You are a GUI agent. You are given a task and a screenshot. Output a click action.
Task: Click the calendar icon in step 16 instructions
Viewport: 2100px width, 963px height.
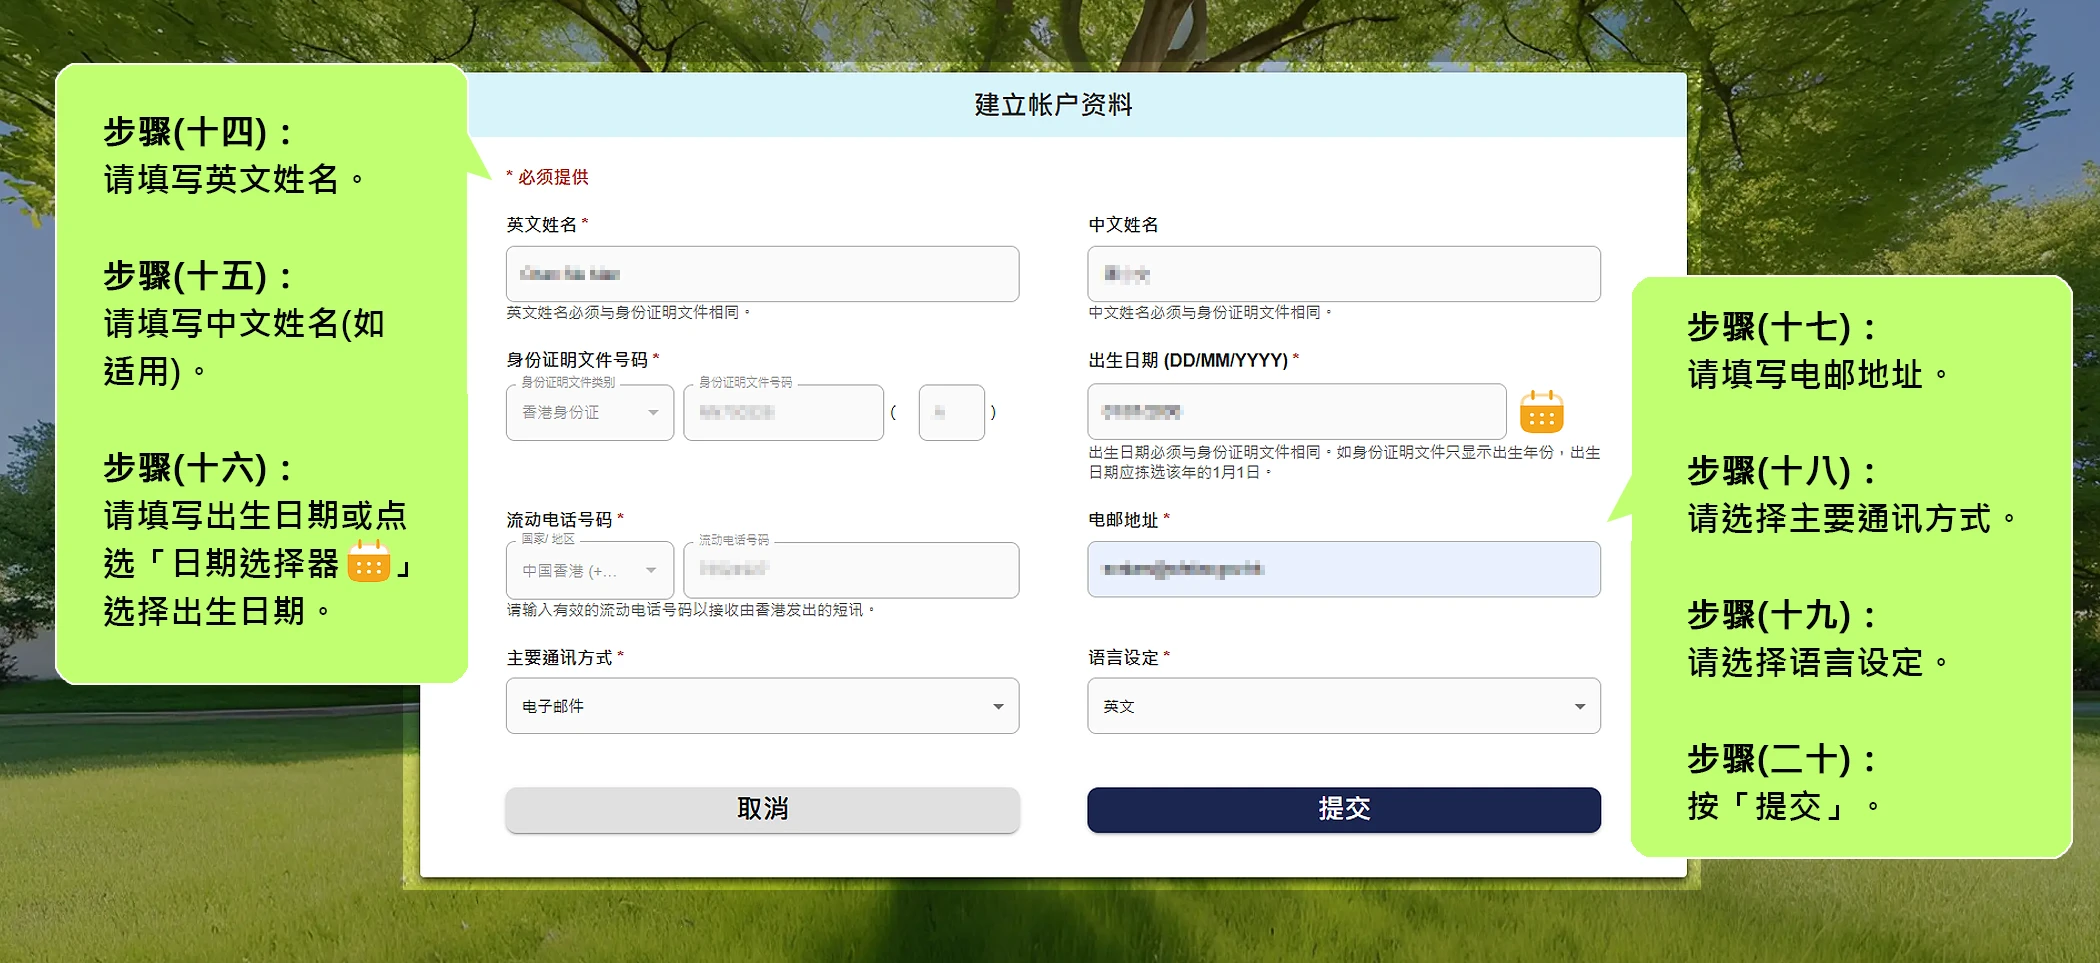(368, 562)
